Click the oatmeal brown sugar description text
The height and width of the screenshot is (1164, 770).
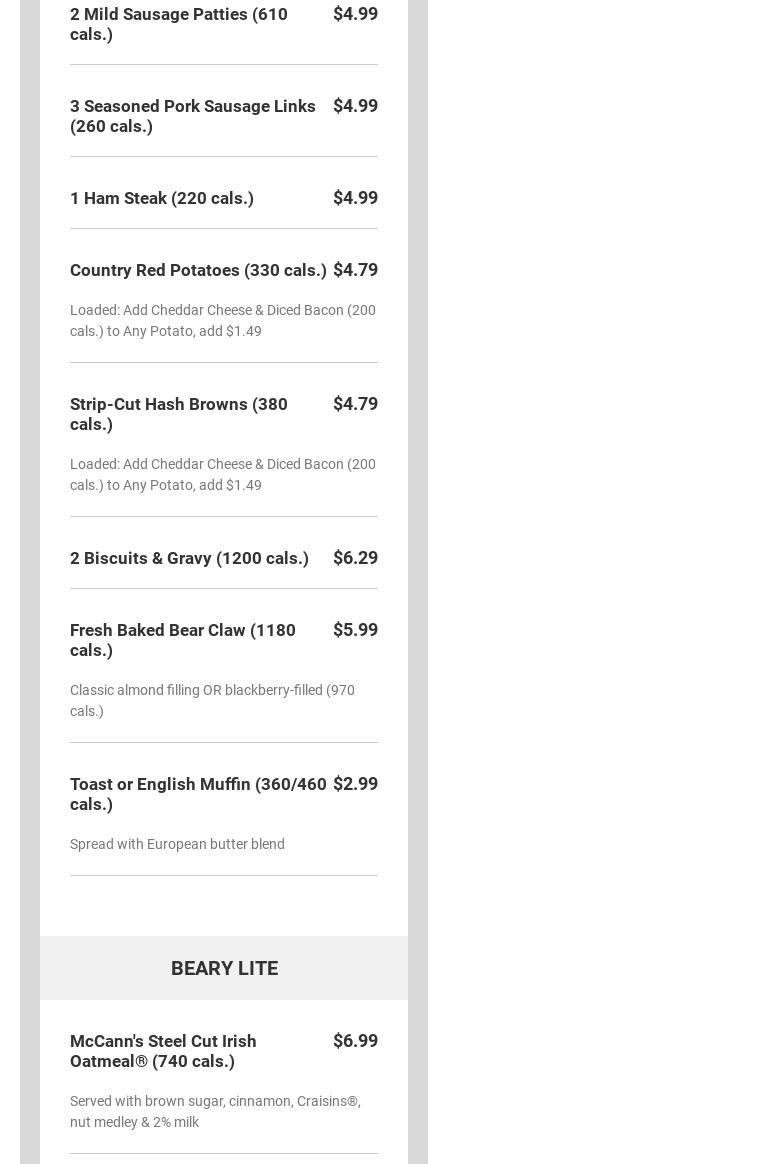click(215, 1111)
